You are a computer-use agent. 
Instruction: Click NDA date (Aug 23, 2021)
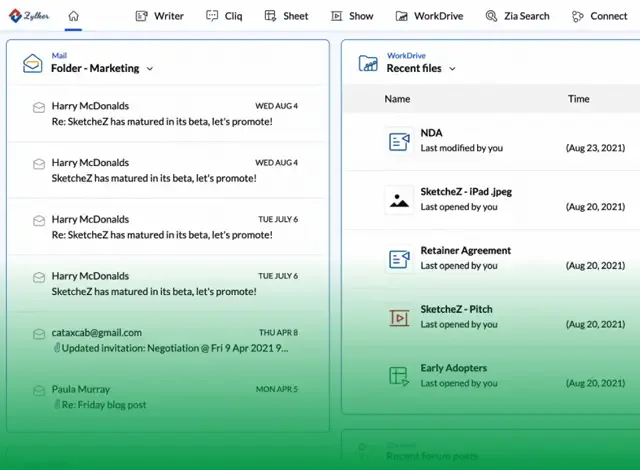pyautogui.click(x=595, y=148)
